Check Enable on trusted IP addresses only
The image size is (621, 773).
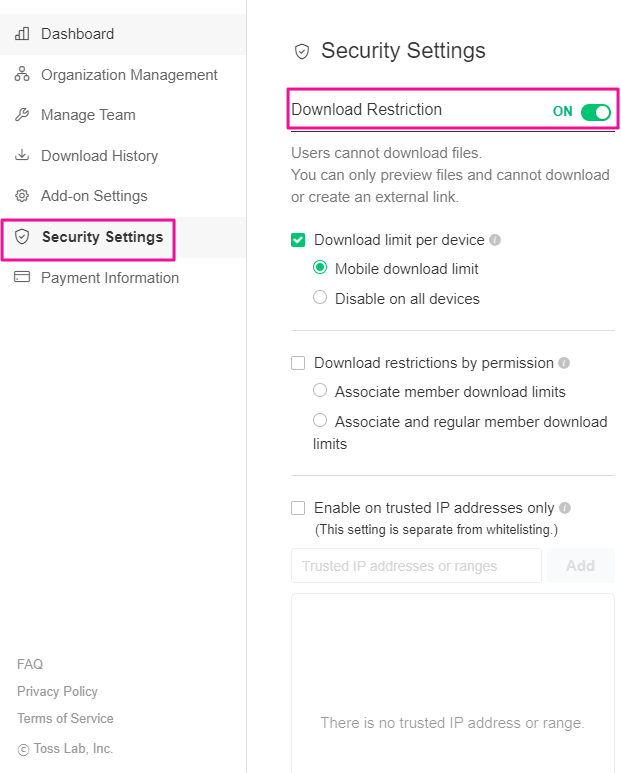[x=298, y=508]
